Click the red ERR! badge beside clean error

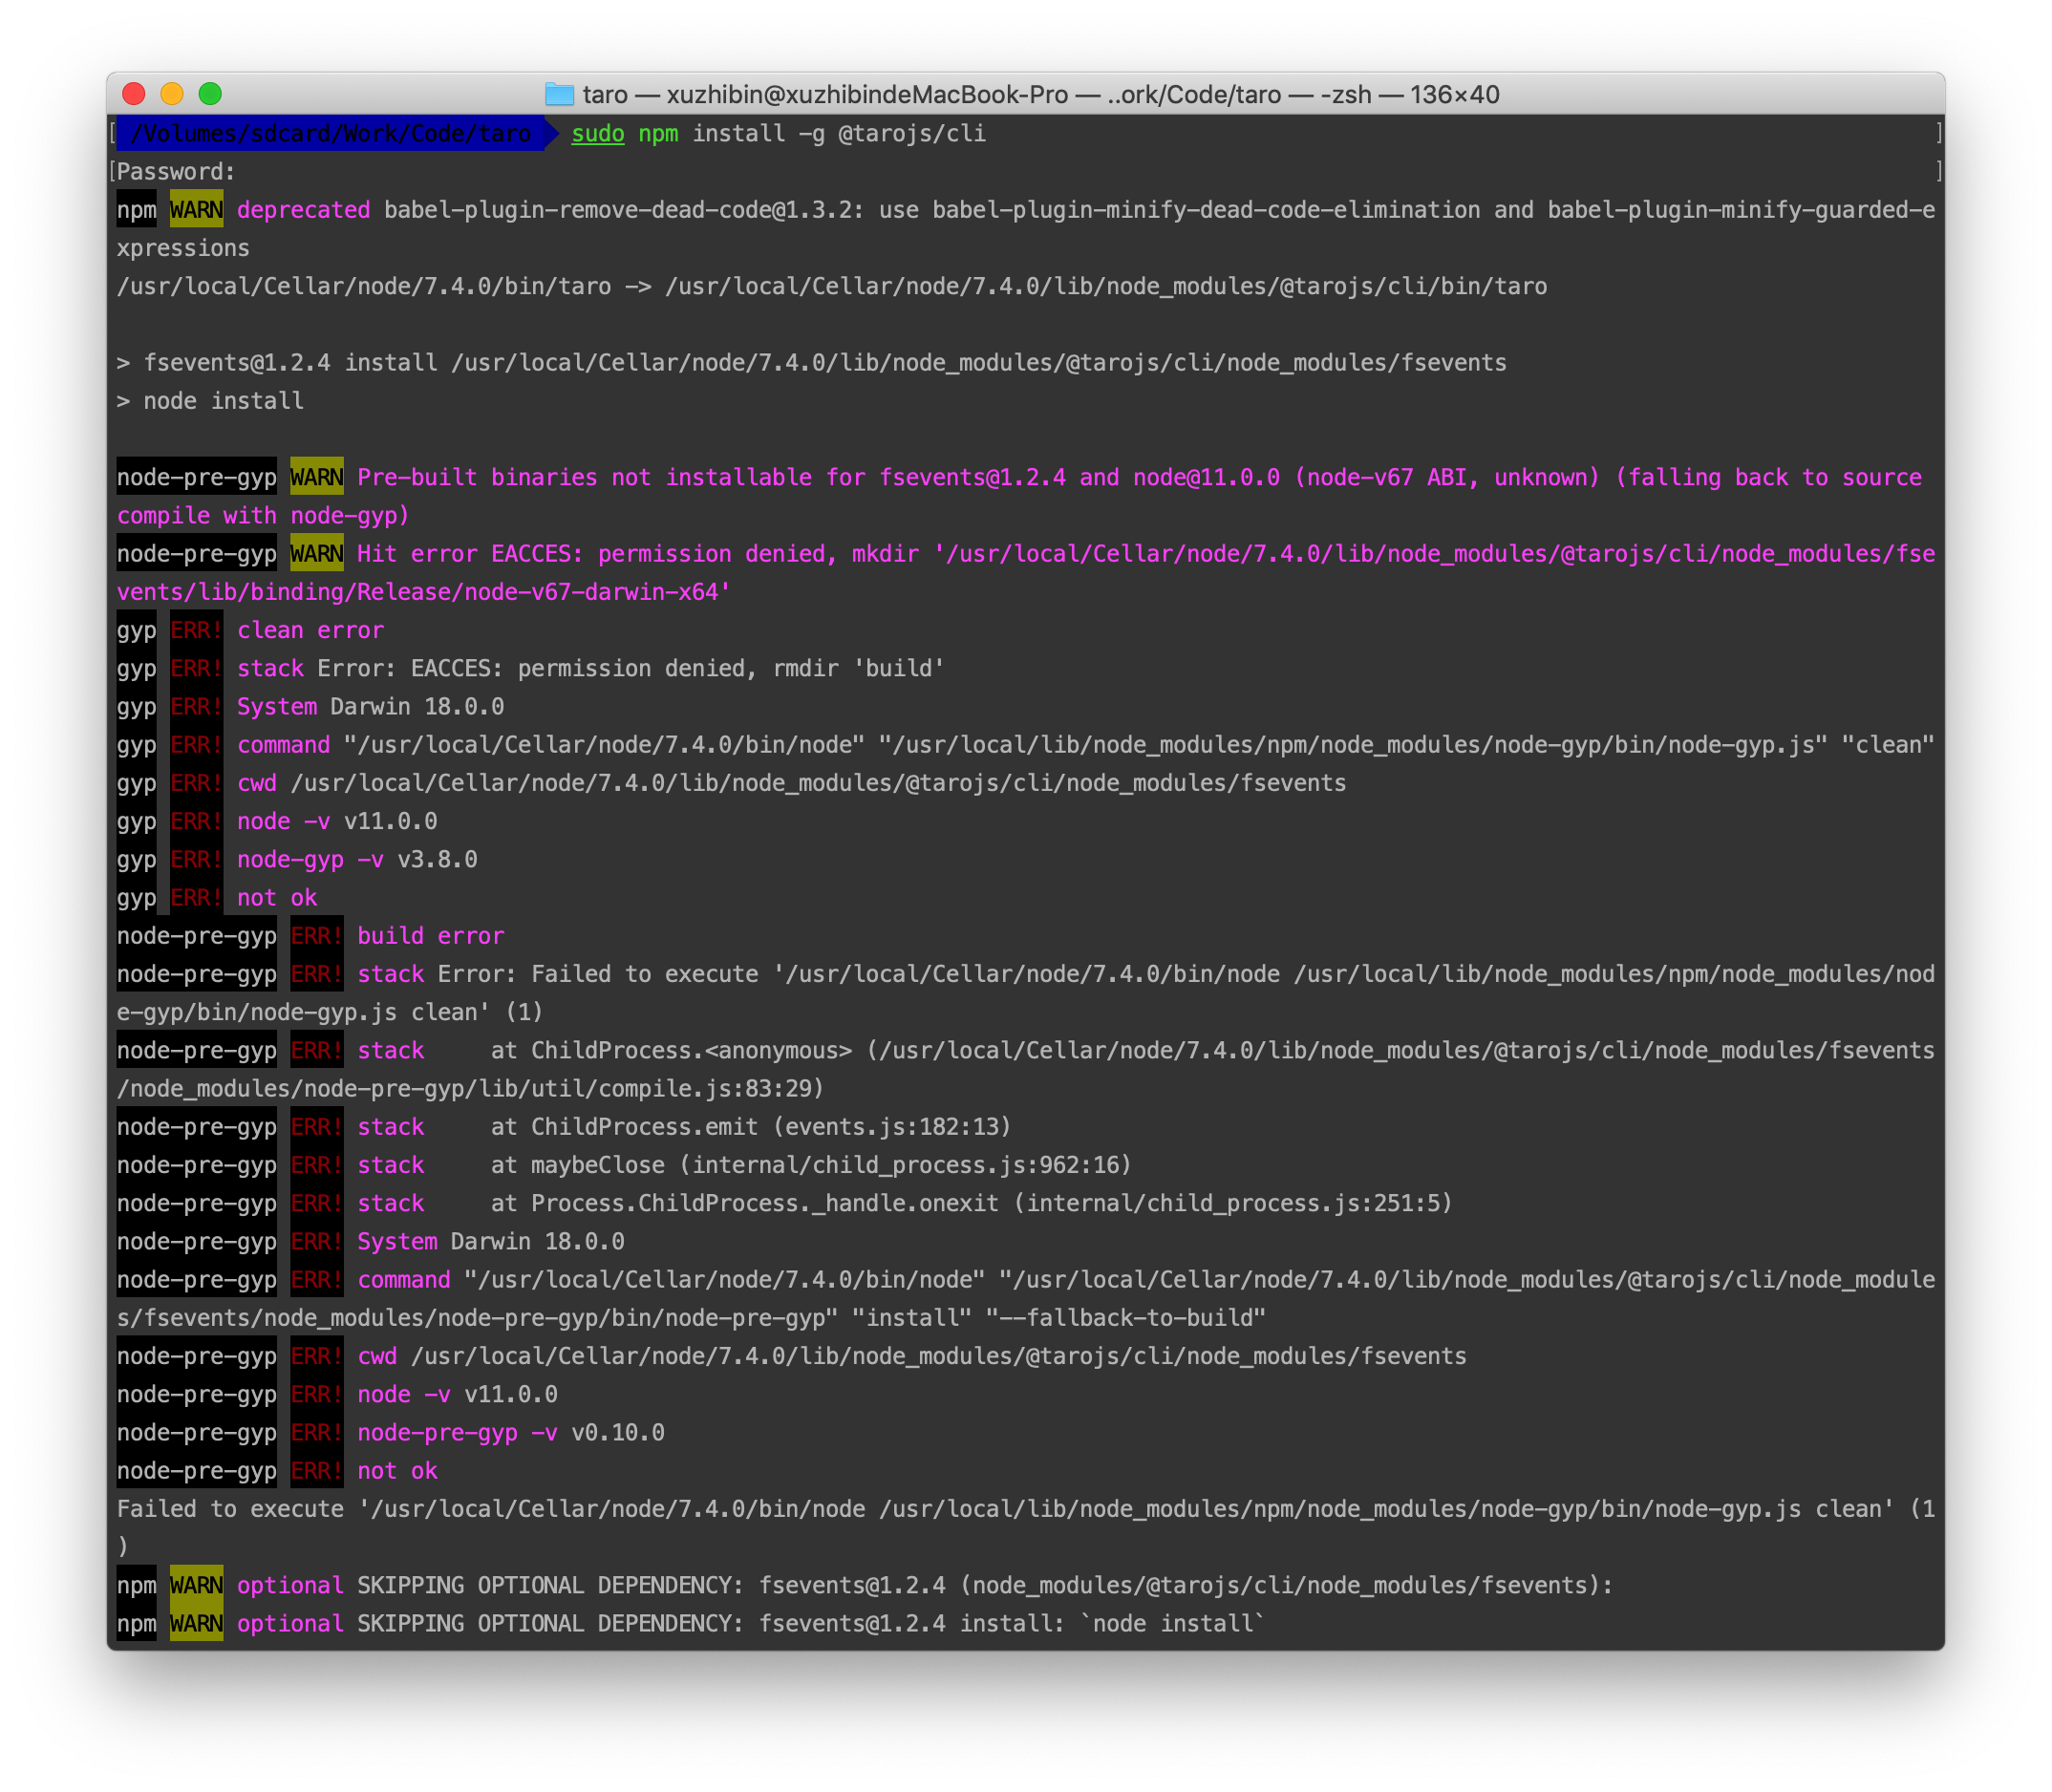pos(196,630)
